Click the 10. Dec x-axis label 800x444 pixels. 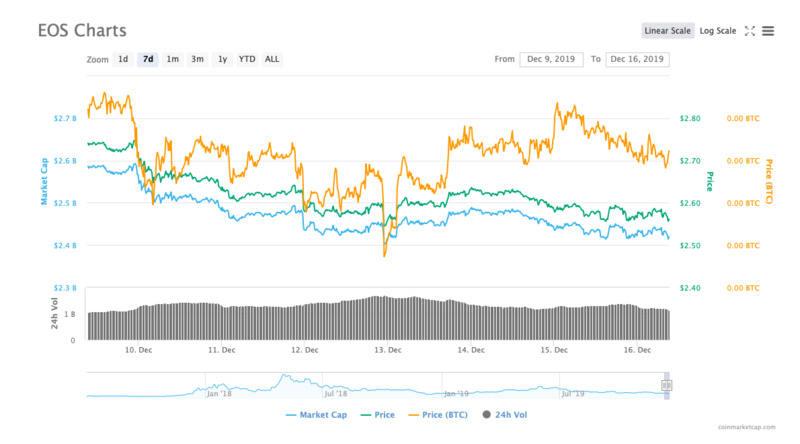point(138,350)
